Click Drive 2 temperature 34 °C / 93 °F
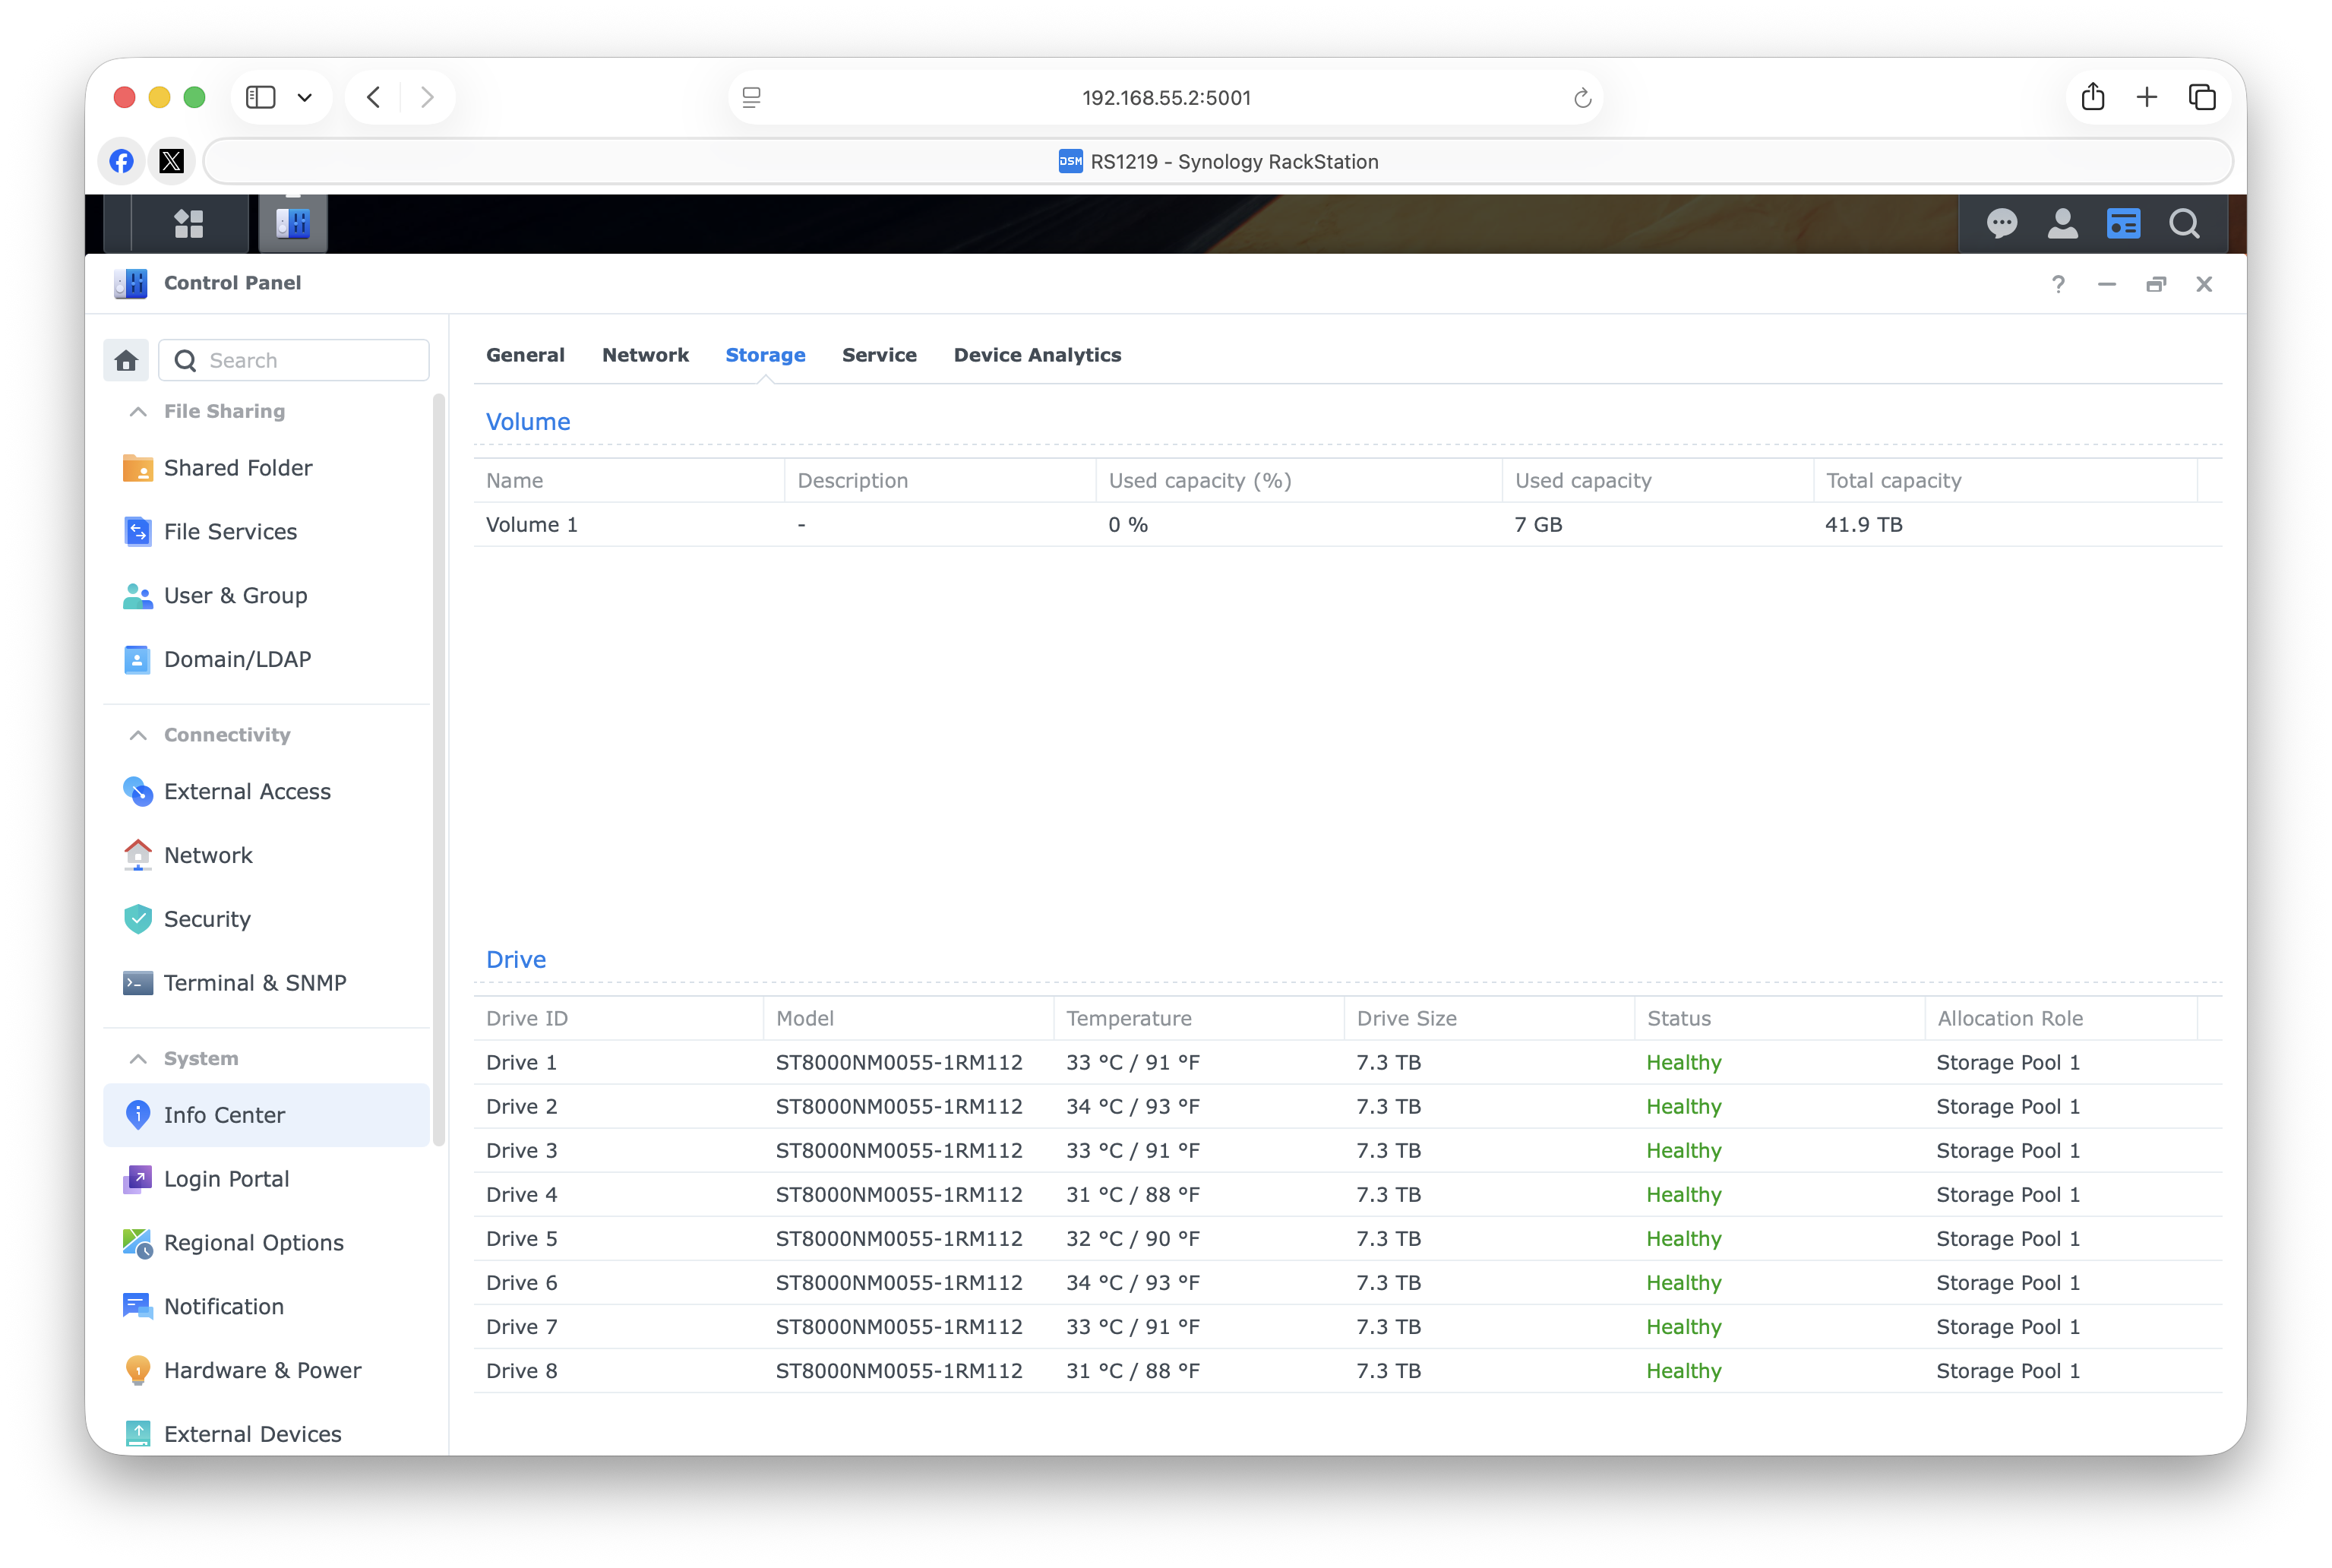The height and width of the screenshot is (1568, 2332). (1132, 1107)
